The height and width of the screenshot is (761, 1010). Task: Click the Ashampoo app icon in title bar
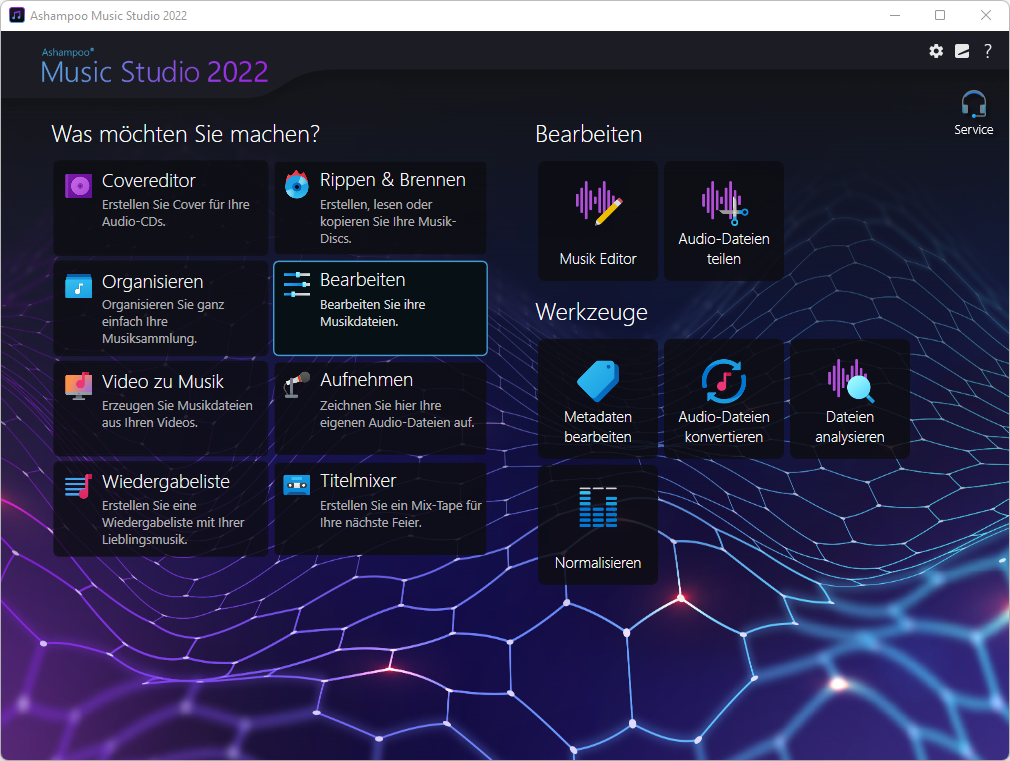click(17, 15)
